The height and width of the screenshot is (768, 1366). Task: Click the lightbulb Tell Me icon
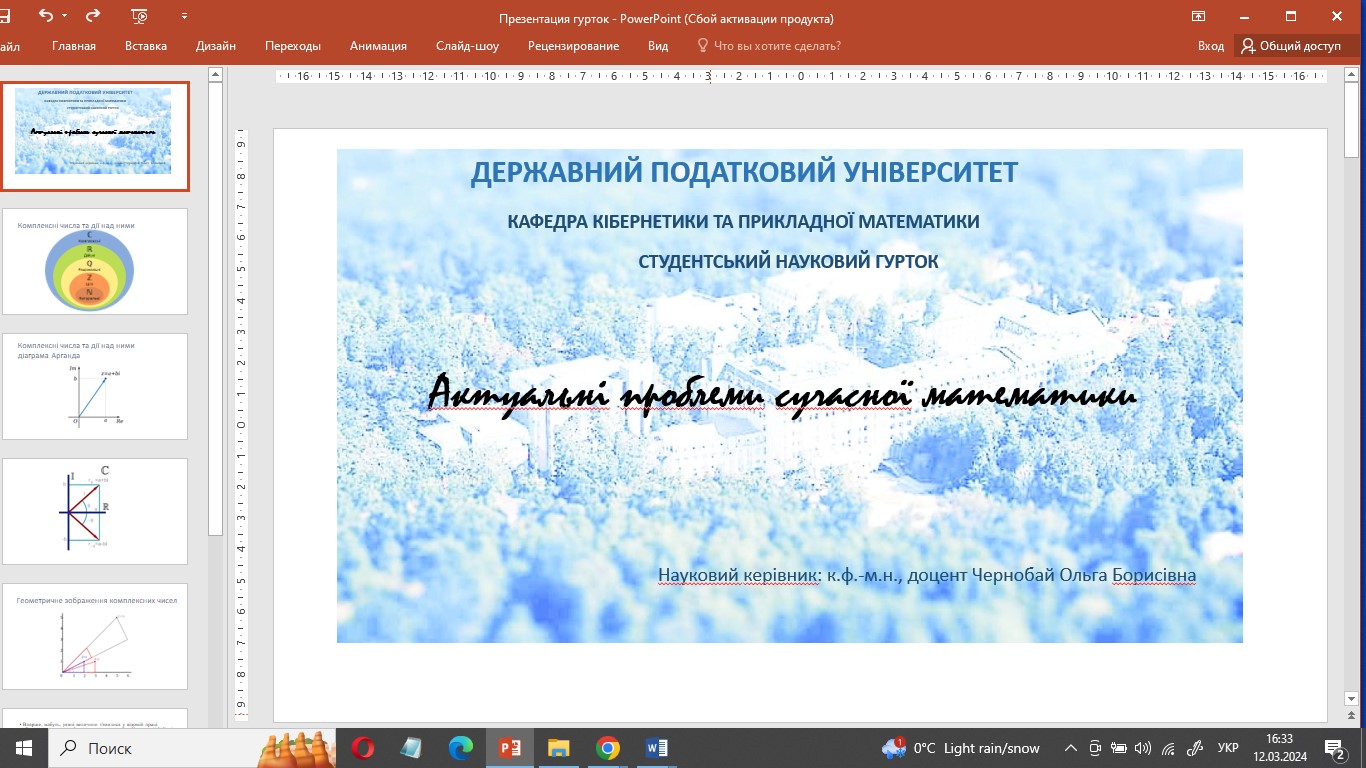702,46
